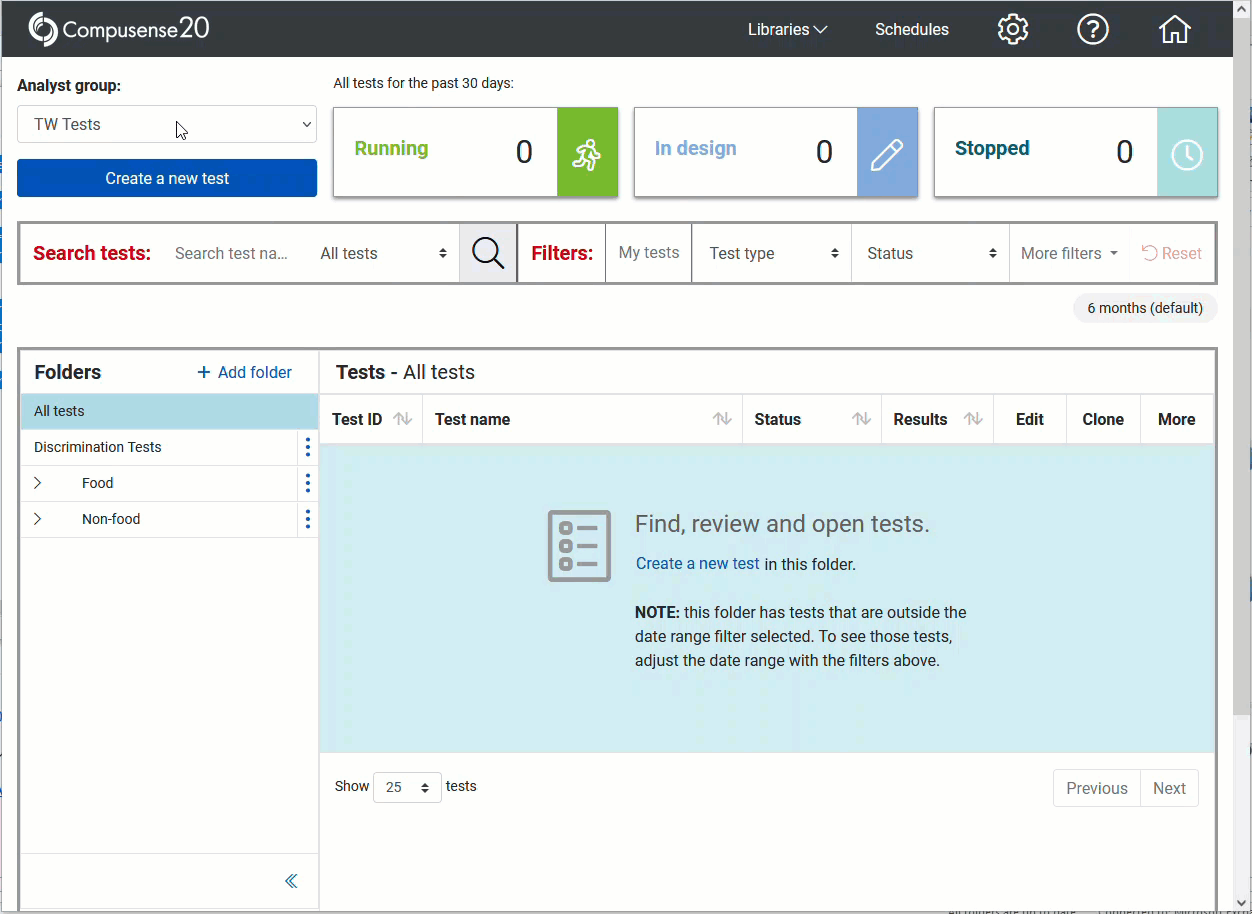Click in the Search test name field
The height and width of the screenshot is (914, 1252).
(x=233, y=253)
